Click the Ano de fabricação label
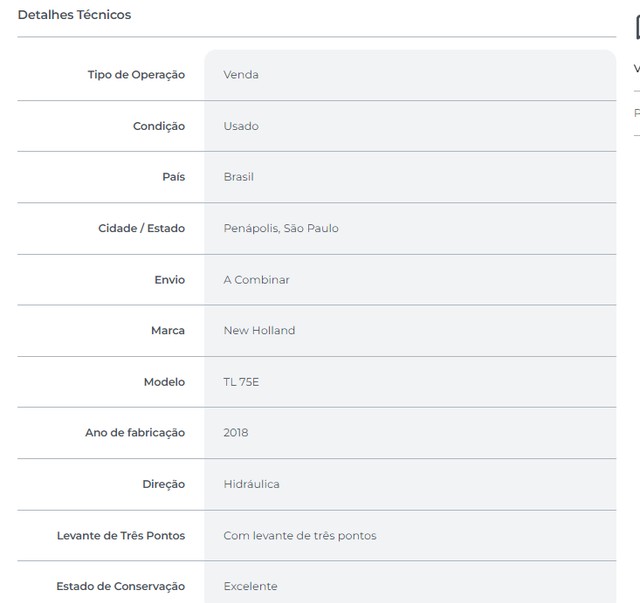Image resolution: width=640 pixels, height=603 pixels. [x=135, y=432]
